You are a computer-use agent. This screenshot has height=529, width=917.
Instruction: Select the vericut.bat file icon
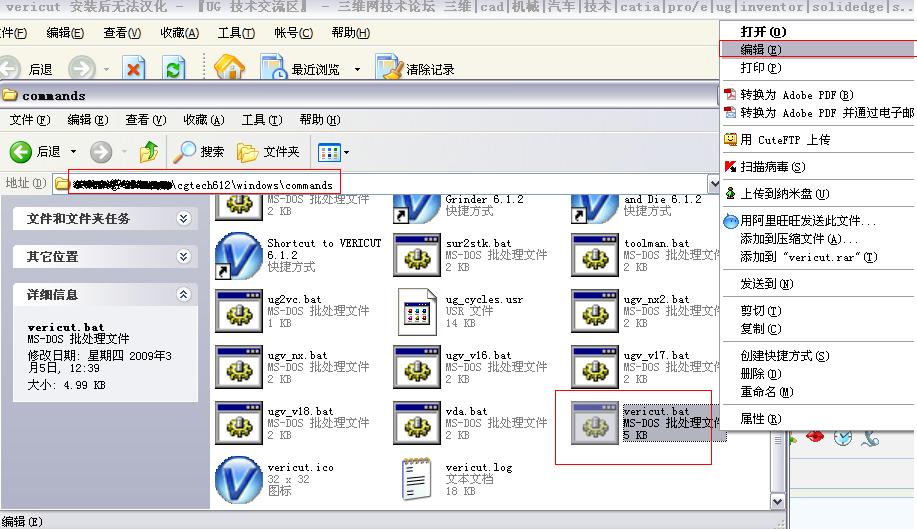coord(595,423)
